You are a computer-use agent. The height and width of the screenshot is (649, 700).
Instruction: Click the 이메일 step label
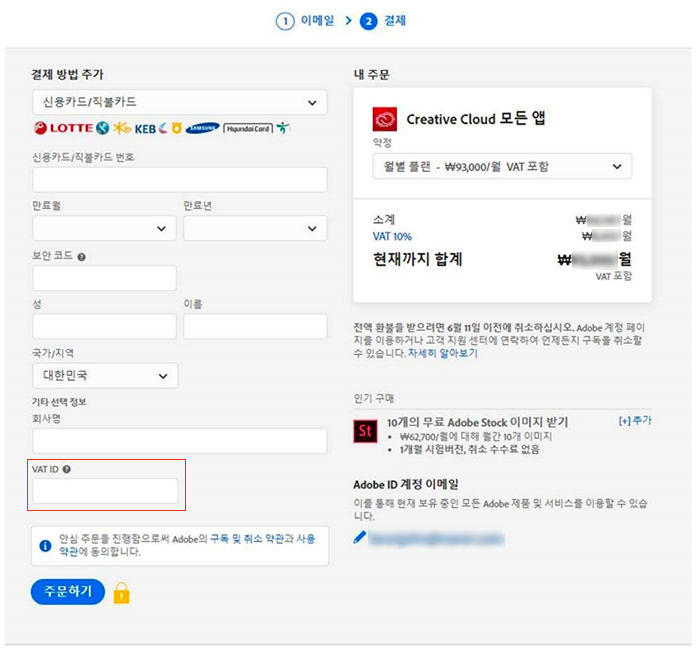pos(317,21)
